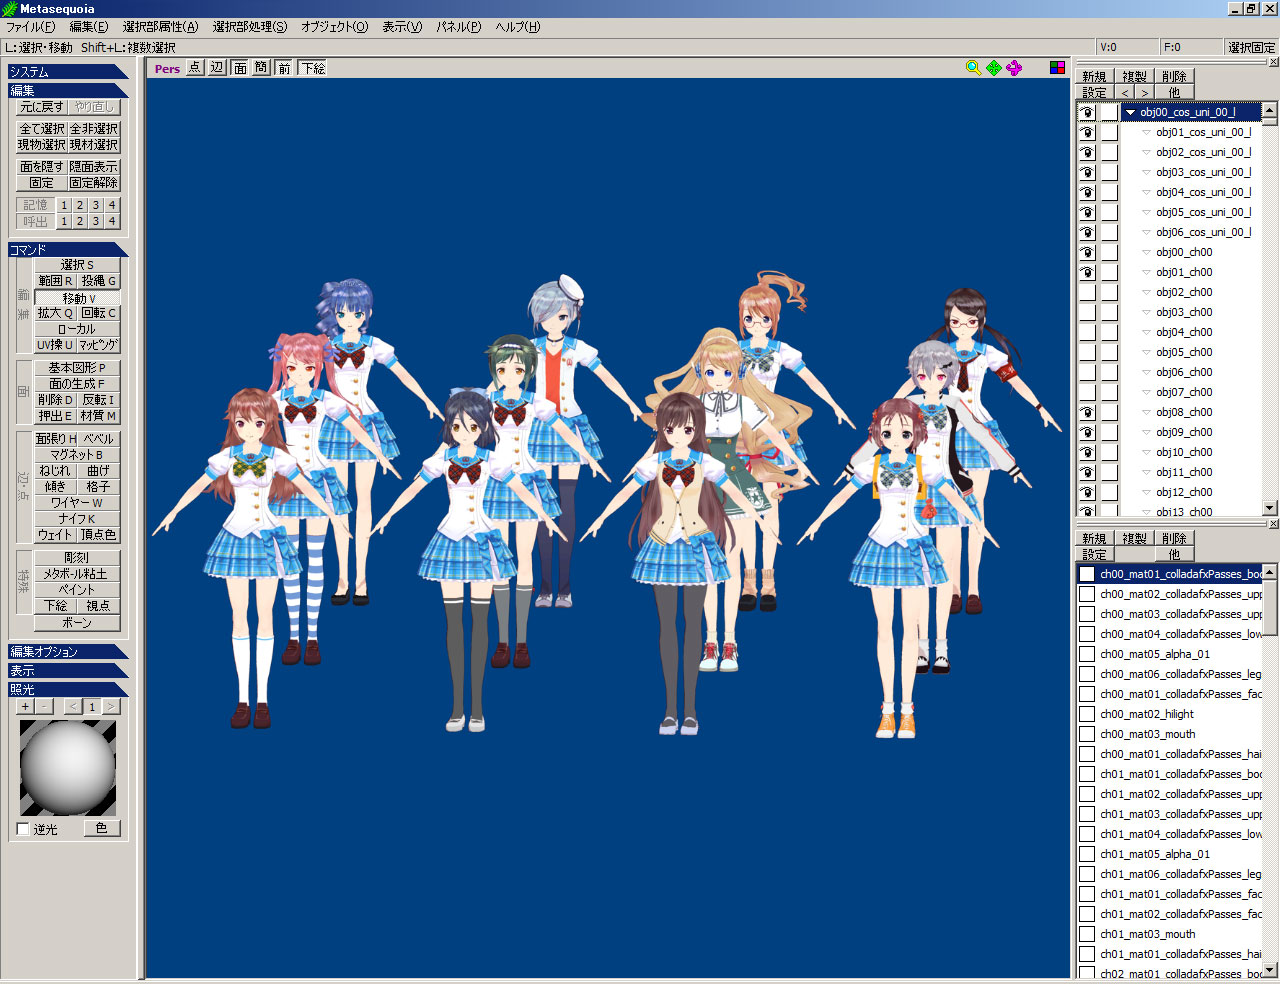Enable the 逆光 backlight checkbox
Image resolution: width=1280 pixels, height=984 pixels.
[x=24, y=829]
